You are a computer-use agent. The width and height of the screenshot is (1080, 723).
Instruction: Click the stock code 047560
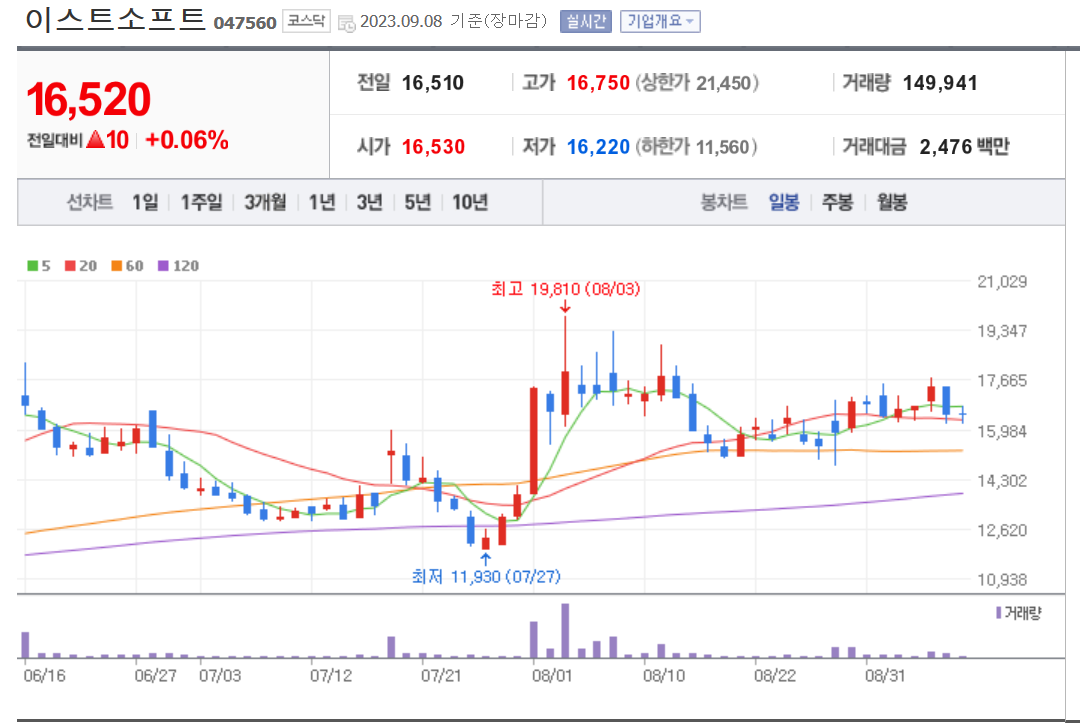click(245, 23)
